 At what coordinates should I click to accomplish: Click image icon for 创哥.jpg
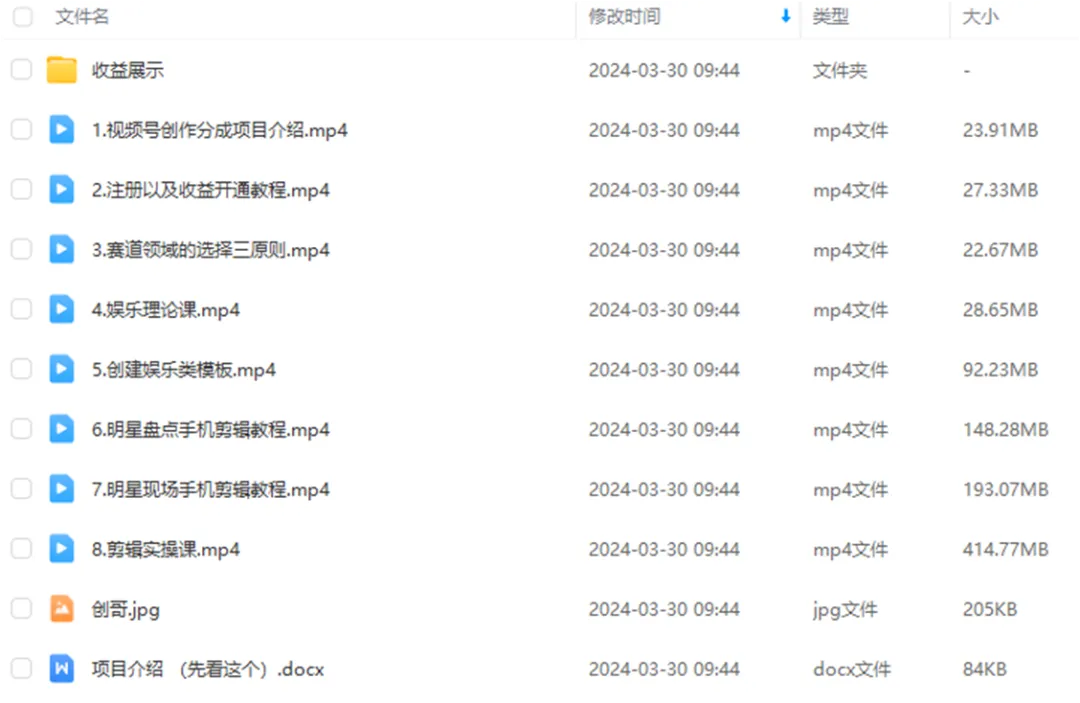(61, 609)
